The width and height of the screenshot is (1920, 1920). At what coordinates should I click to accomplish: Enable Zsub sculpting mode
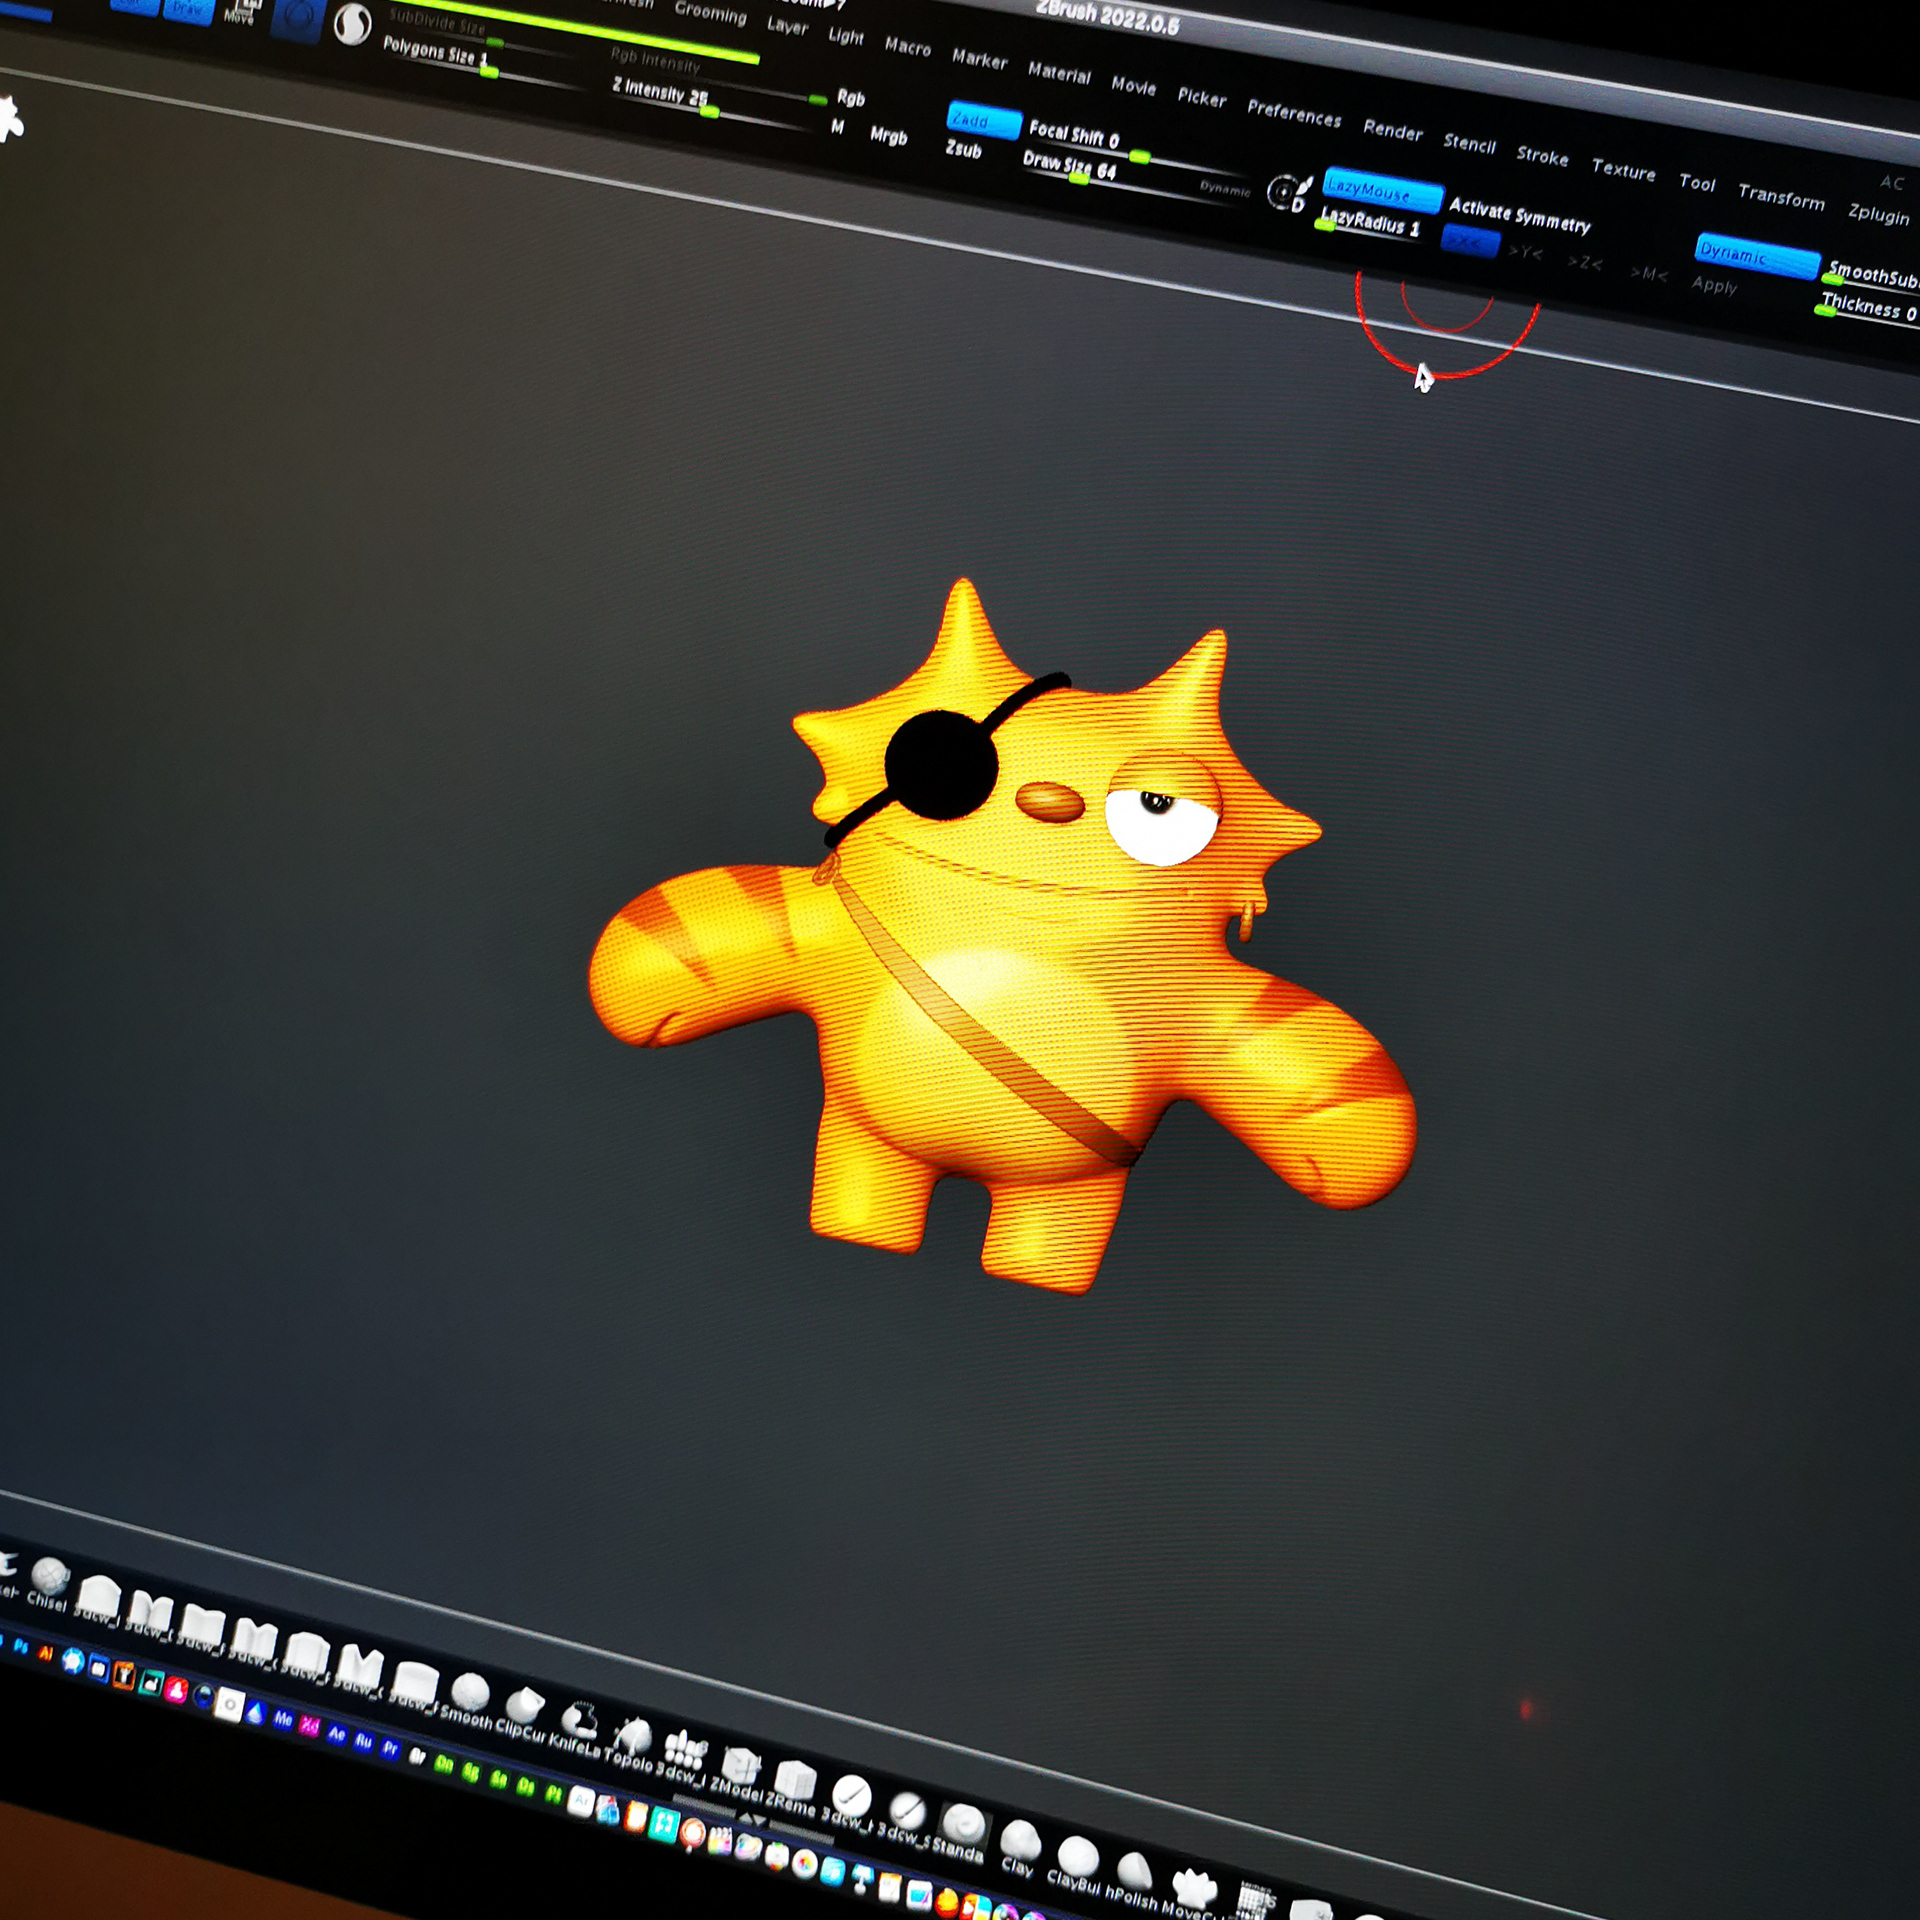[x=964, y=150]
